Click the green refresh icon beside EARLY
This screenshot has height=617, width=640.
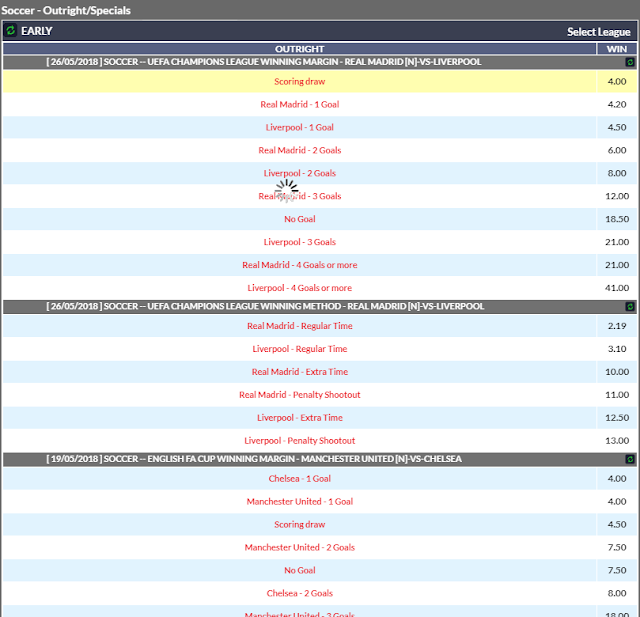click(x=10, y=31)
